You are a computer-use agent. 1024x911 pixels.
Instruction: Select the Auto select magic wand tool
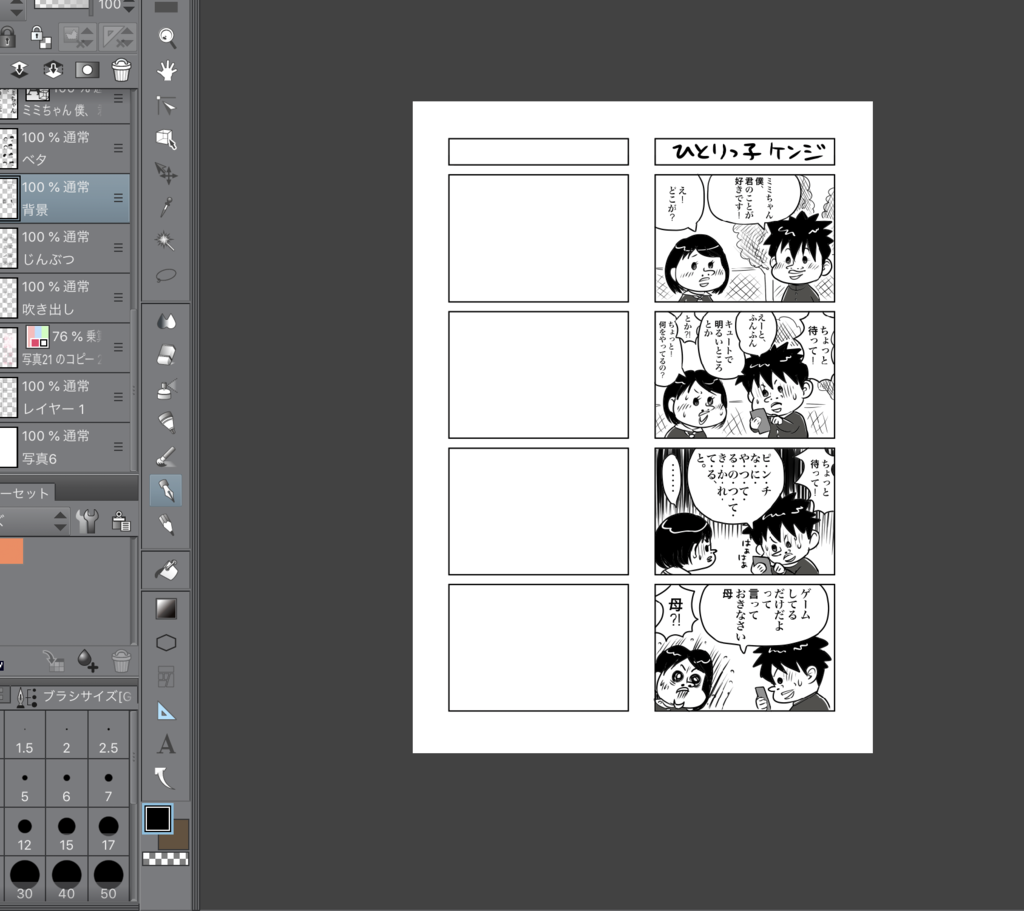coord(167,241)
